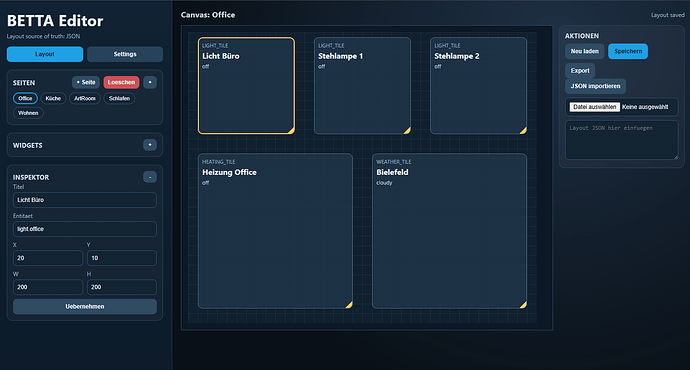This screenshot has width=690, height=370.
Task: Click the Export button
Action: (x=580, y=70)
